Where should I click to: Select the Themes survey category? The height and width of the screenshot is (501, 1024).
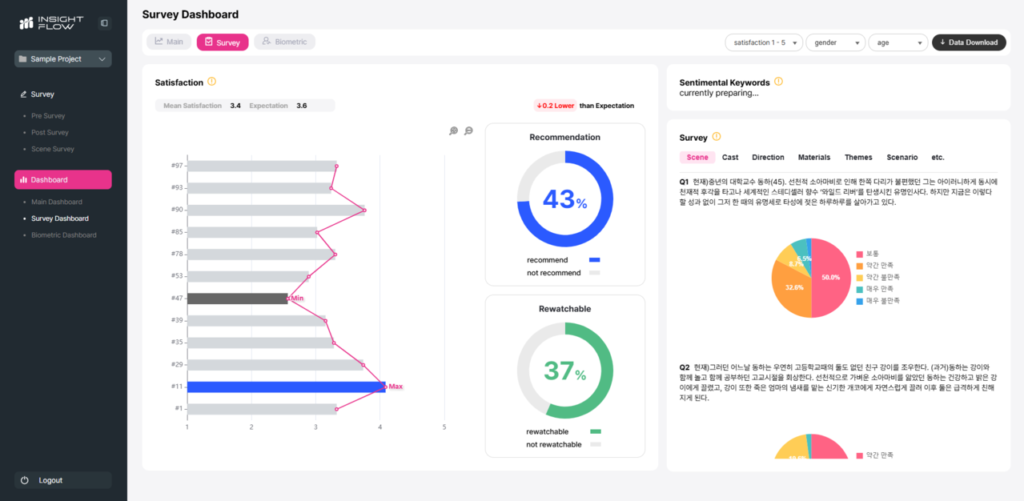point(857,157)
